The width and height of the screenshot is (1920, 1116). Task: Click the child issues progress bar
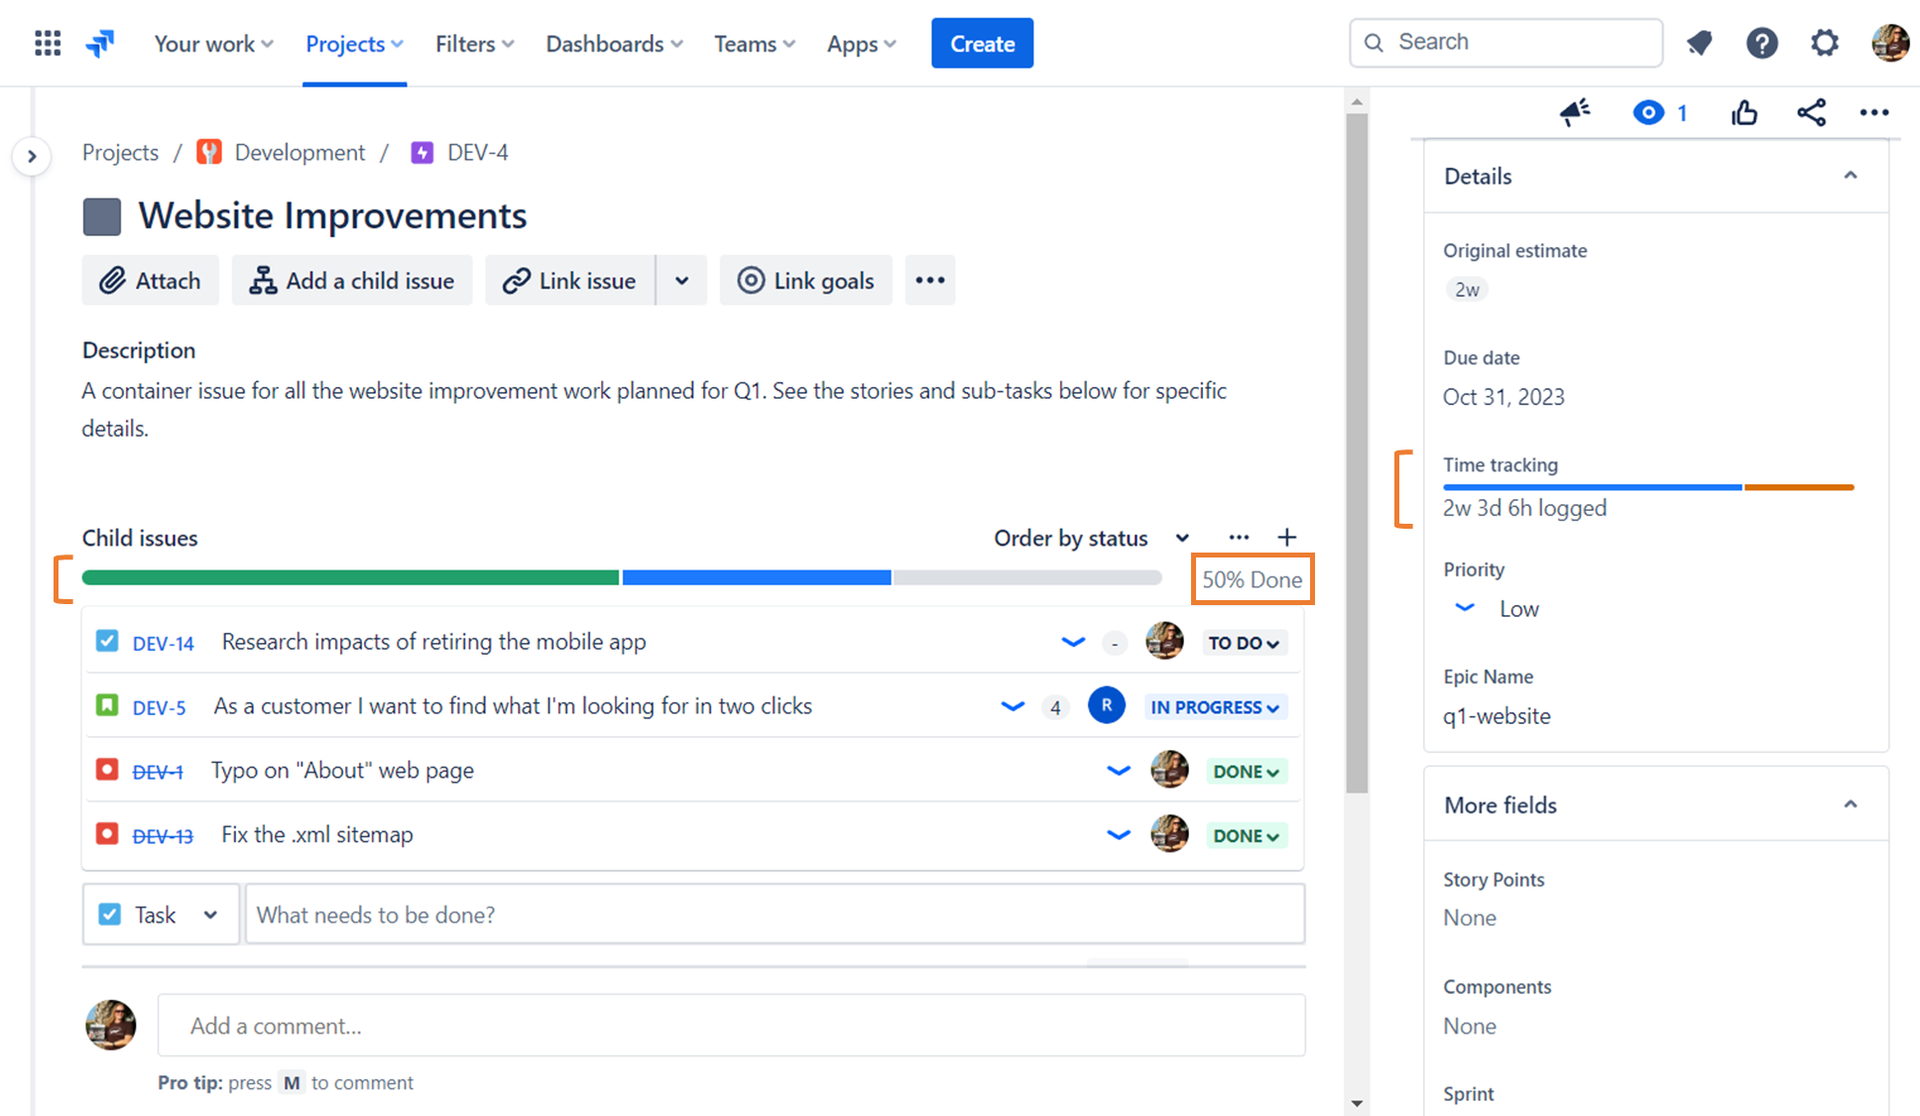click(x=620, y=577)
